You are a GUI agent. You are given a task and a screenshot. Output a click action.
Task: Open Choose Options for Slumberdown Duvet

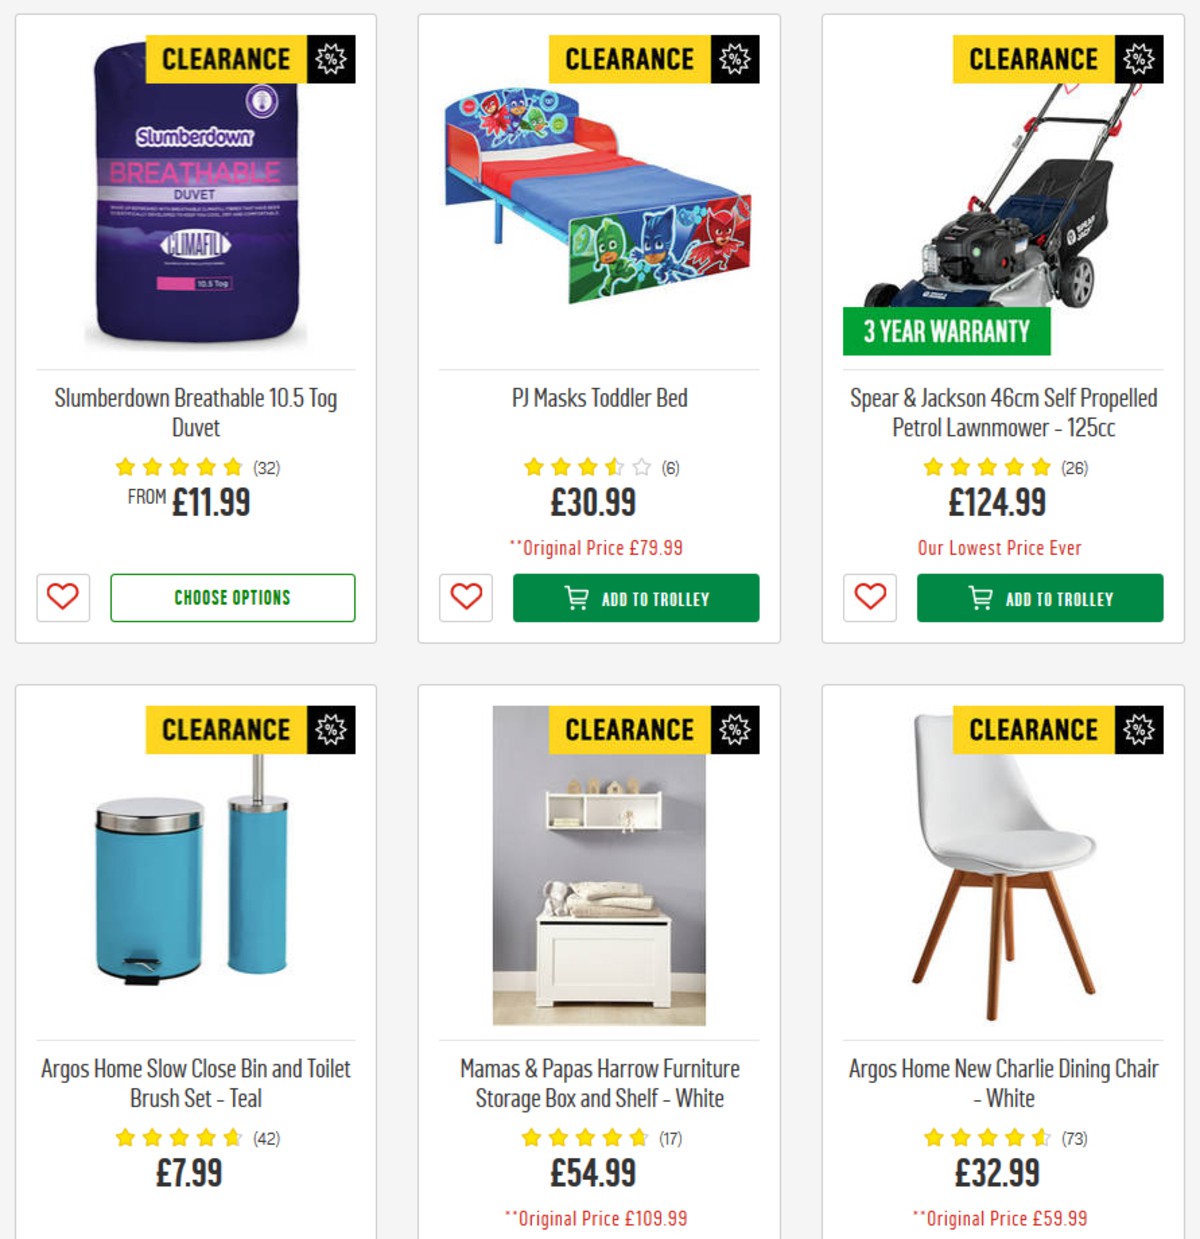pyautogui.click(x=231, y=597)
